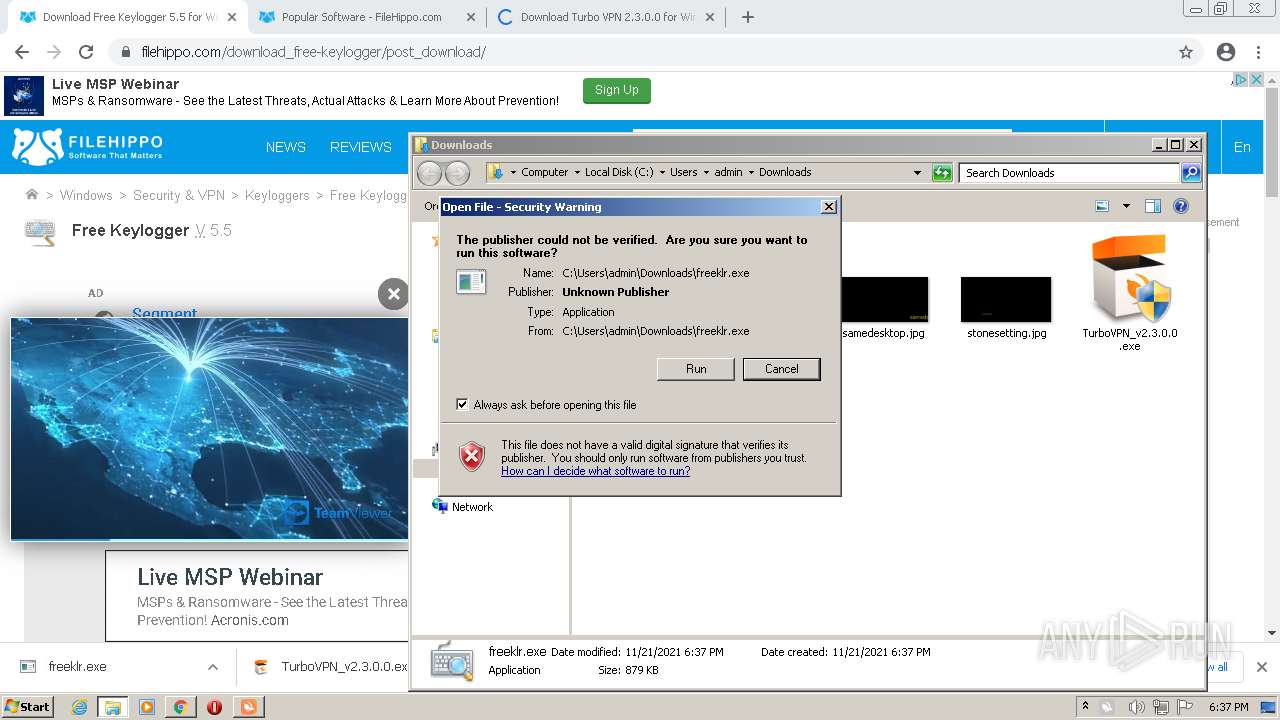Screen dimensions: 1280x720
Task: Click 'Local Disk (C:)' breadcrumb segment
Action: click(619, 172)
